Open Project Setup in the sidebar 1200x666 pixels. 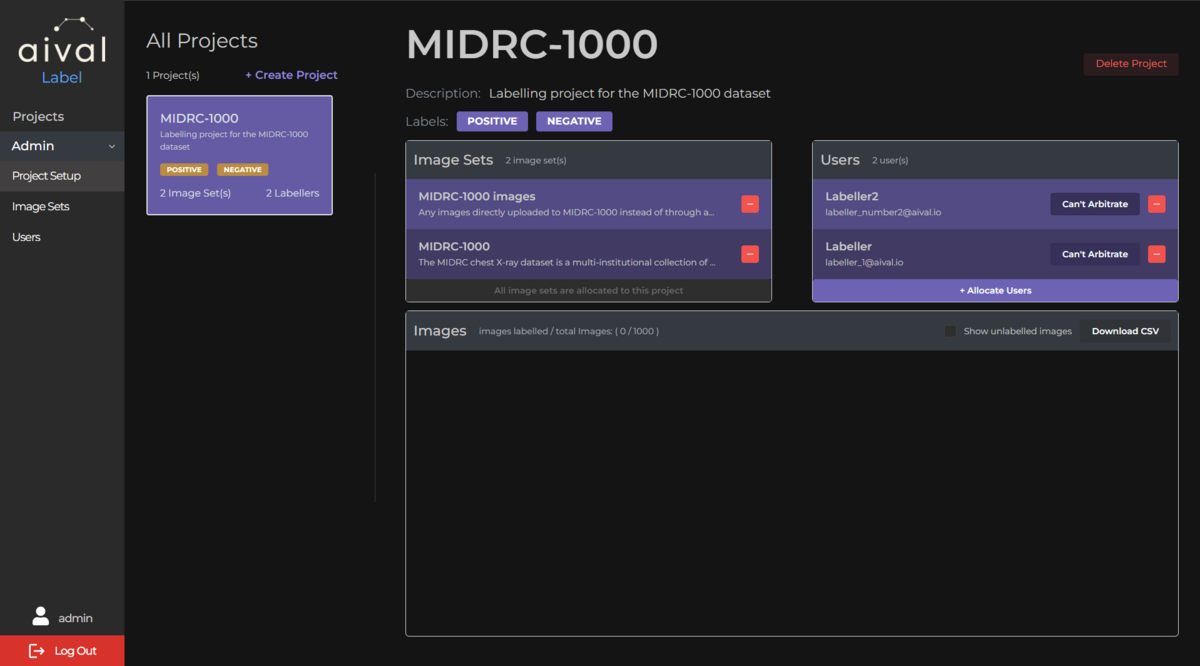(x=44, y=176)
